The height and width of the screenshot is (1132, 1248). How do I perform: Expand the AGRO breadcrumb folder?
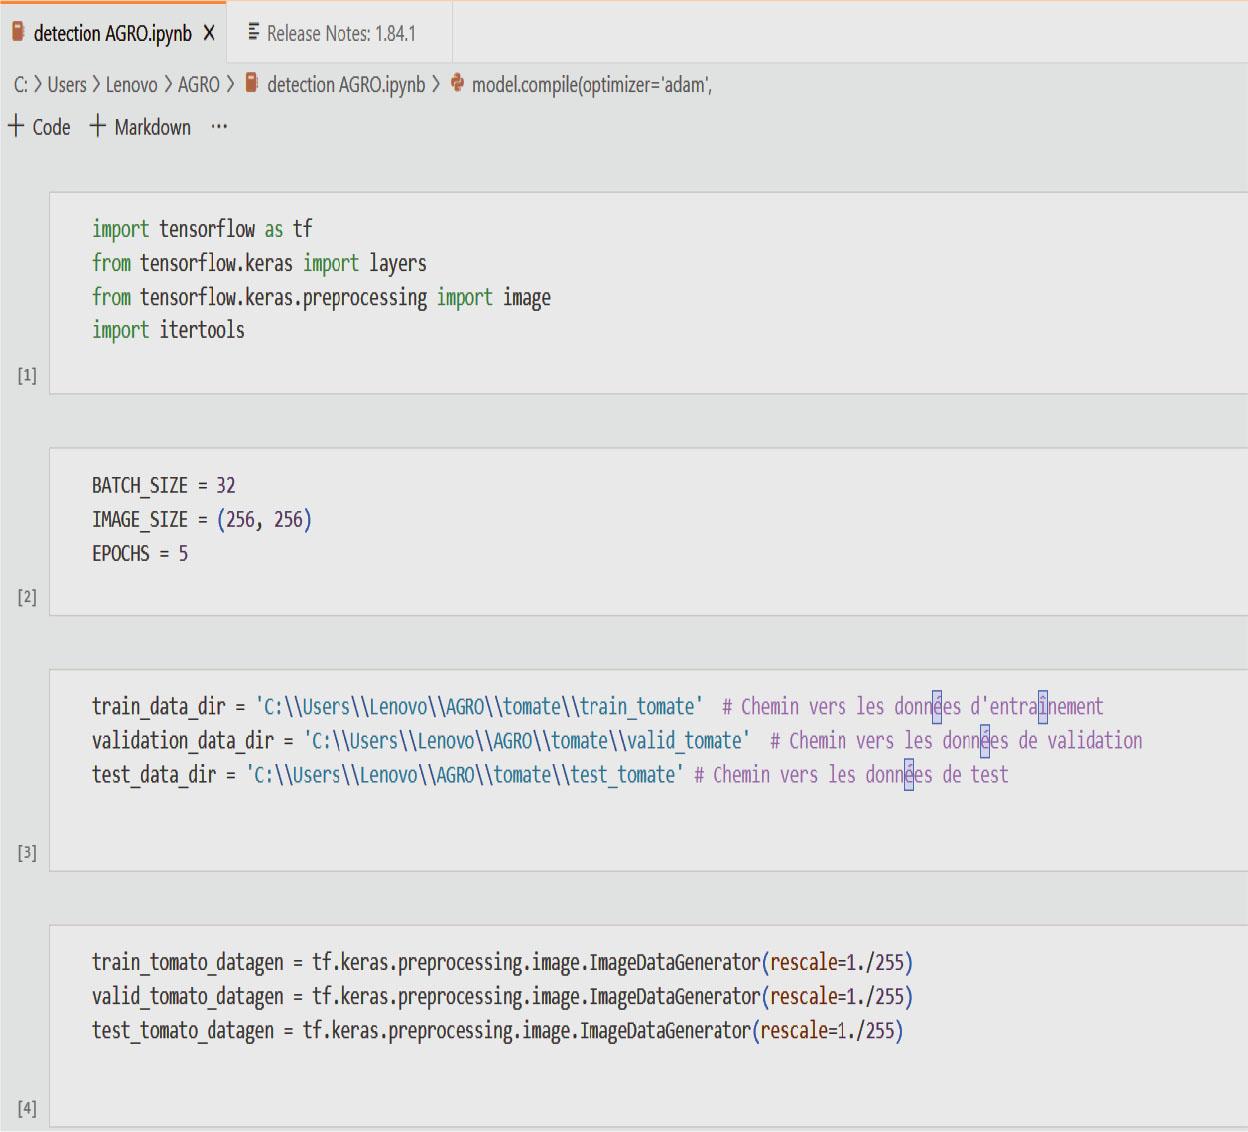(x=198, y=85)
